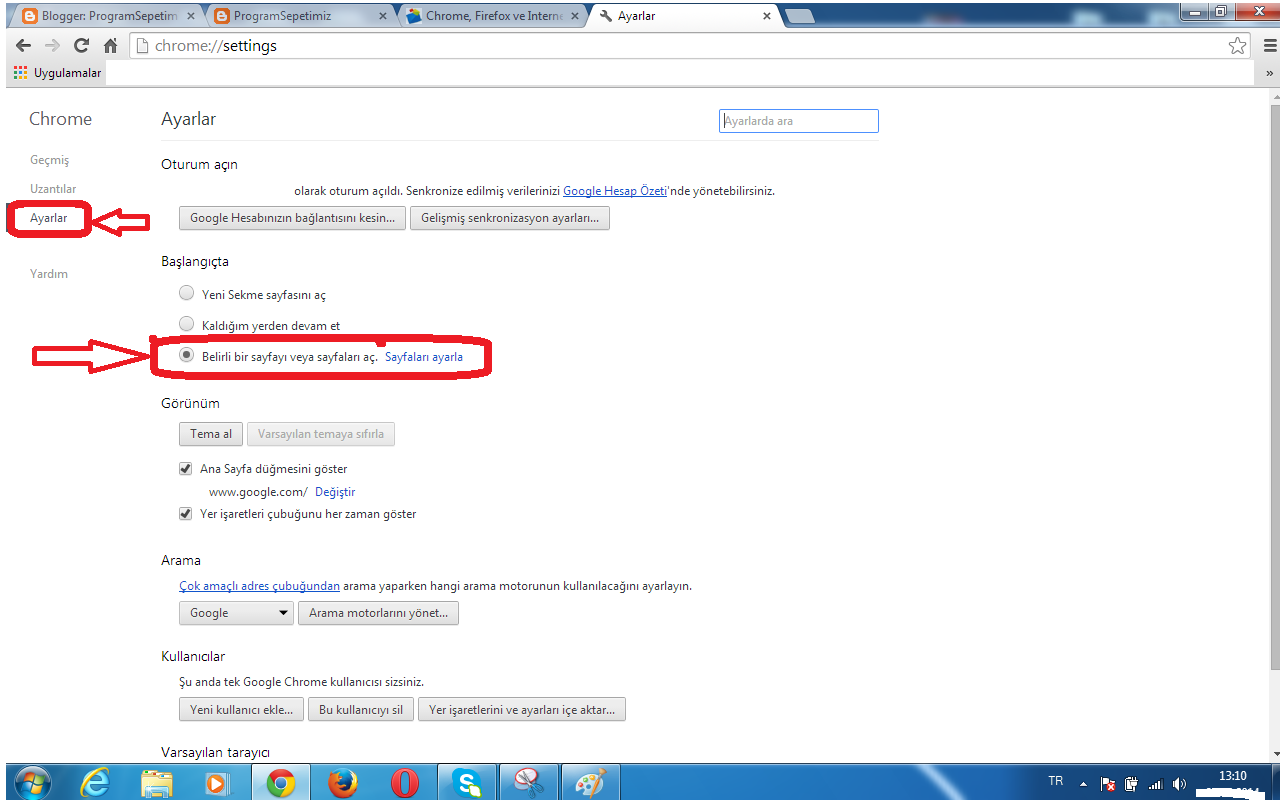The height and width of the screenshot is (800, 1280).
Task: Click Bu kullanıcıyı sil button
Action: (x=361, y=710)
